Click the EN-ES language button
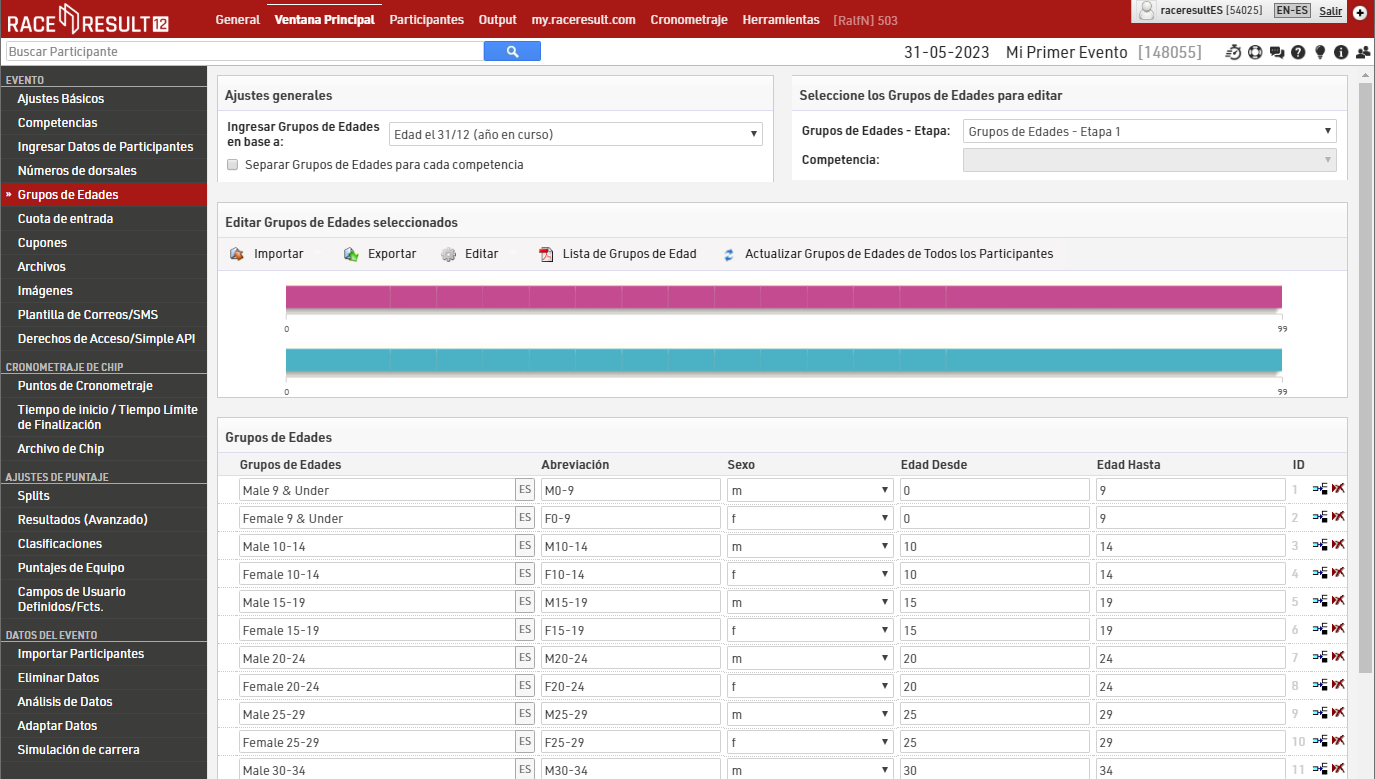The image size is (1375, 779). click(1291, 10)
